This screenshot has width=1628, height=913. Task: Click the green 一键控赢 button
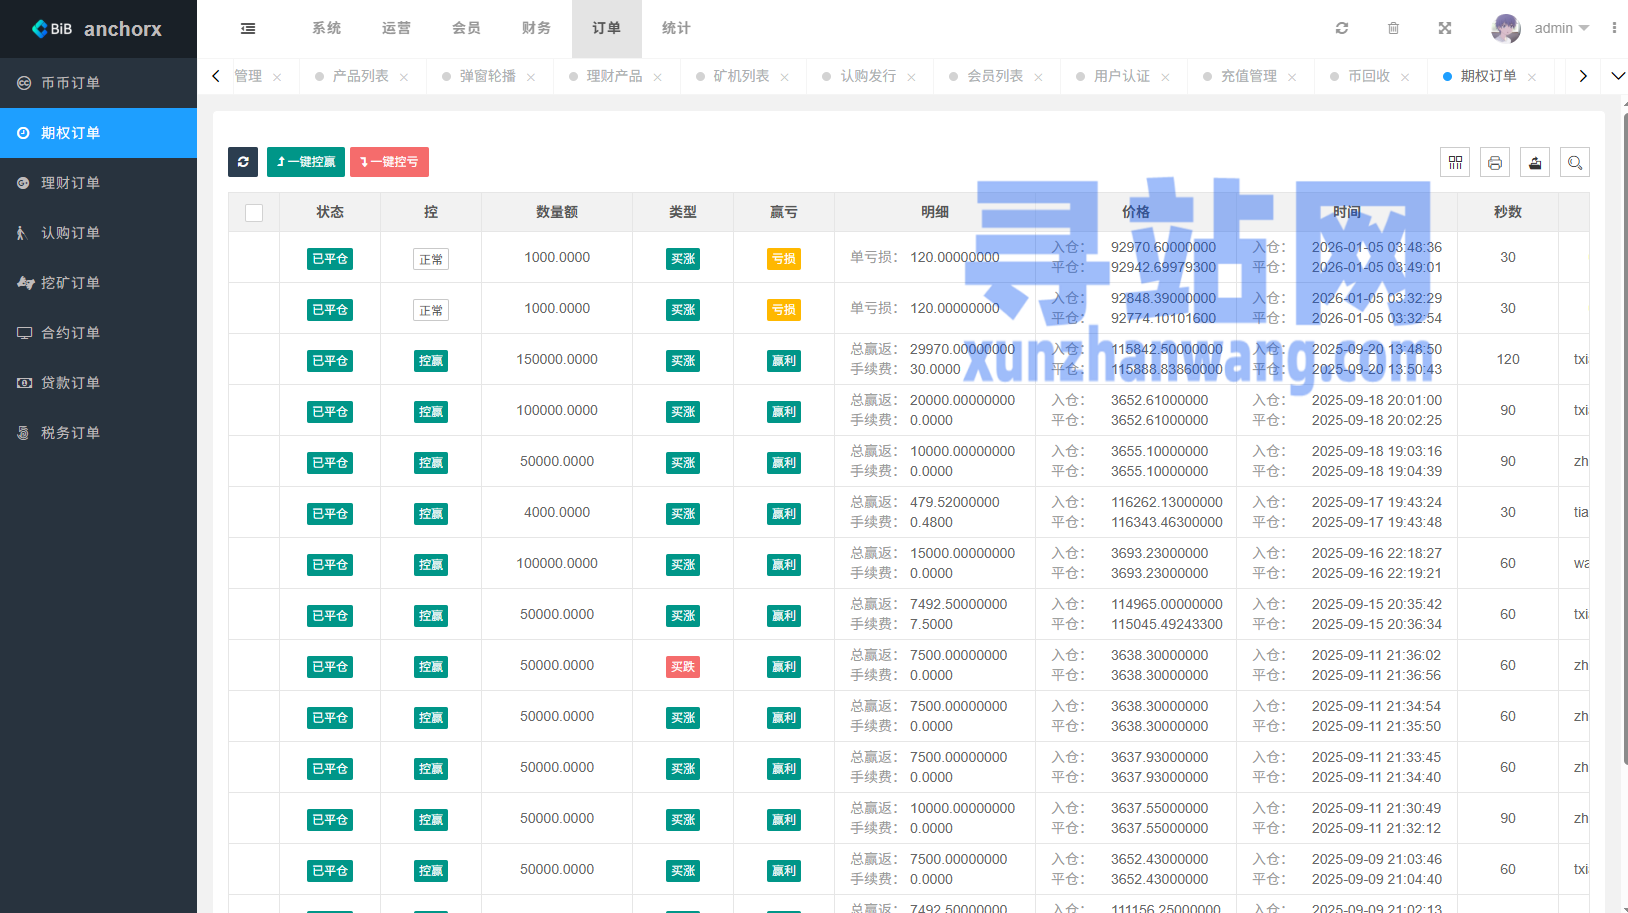coord(306,162)
